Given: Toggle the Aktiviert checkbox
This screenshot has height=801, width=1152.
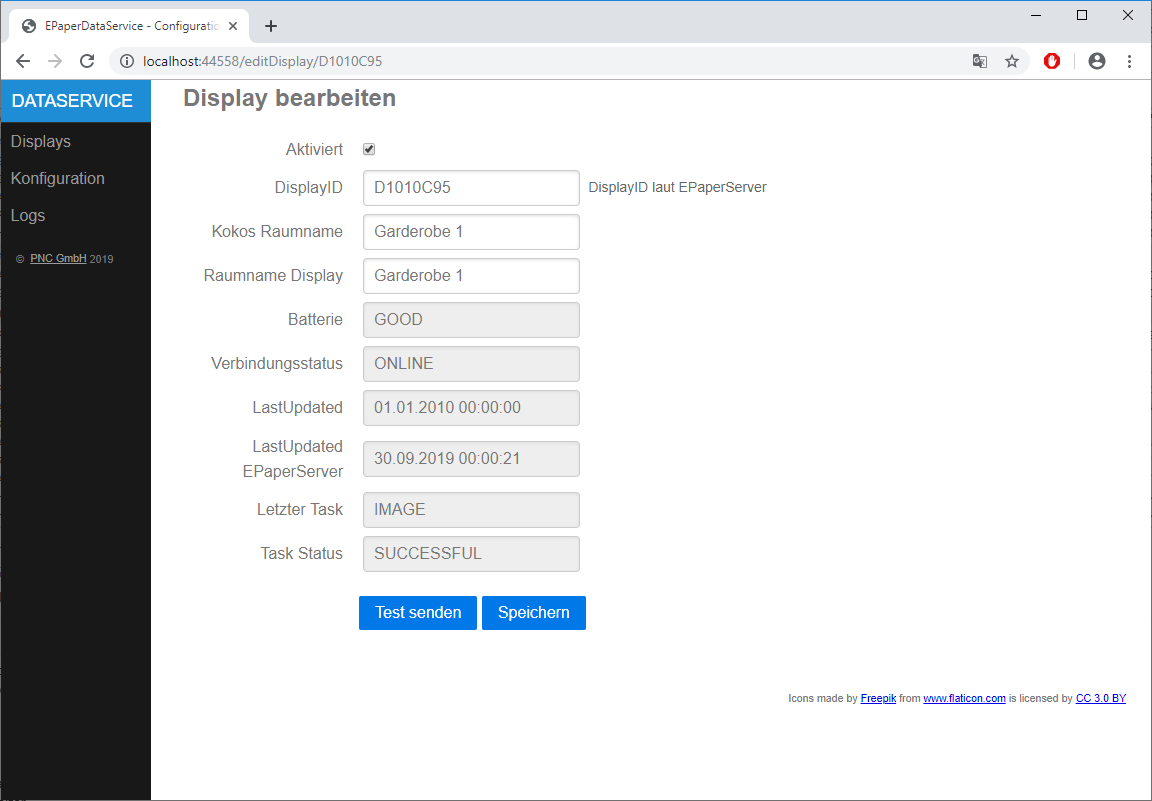Looking at the screenshot, I should 369,149.
